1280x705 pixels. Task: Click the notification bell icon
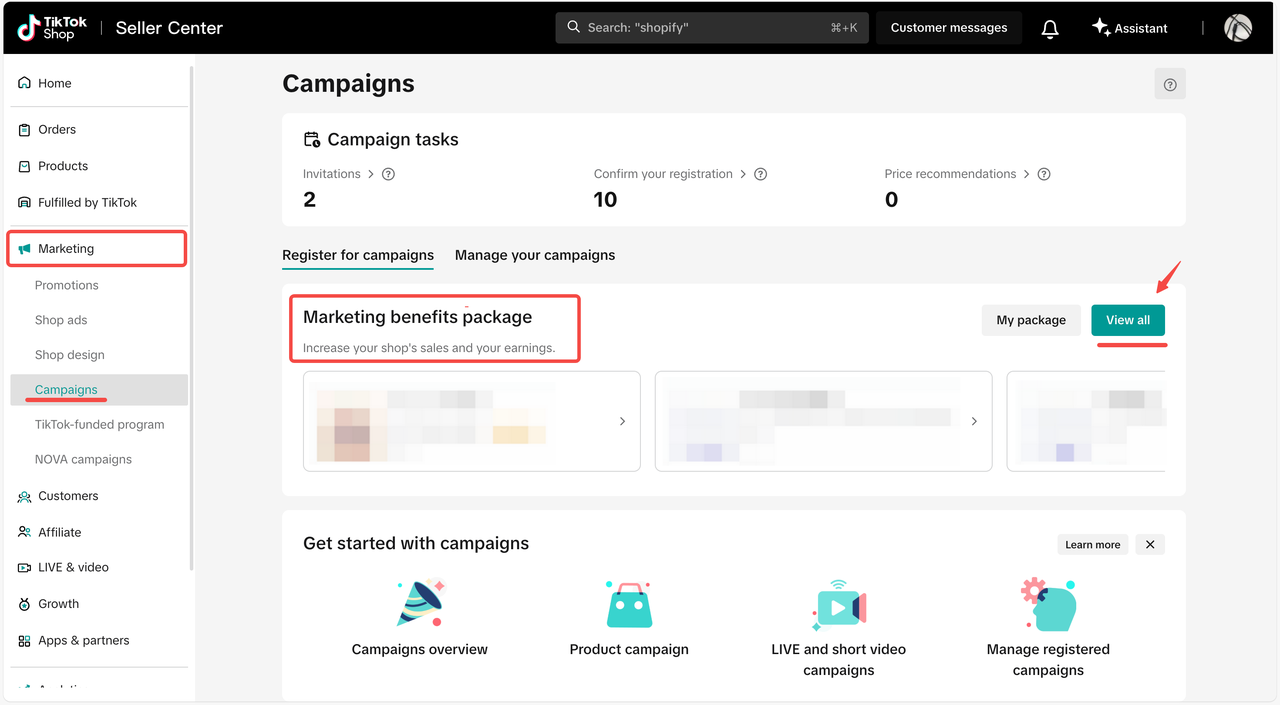(x=1050, y=29)
